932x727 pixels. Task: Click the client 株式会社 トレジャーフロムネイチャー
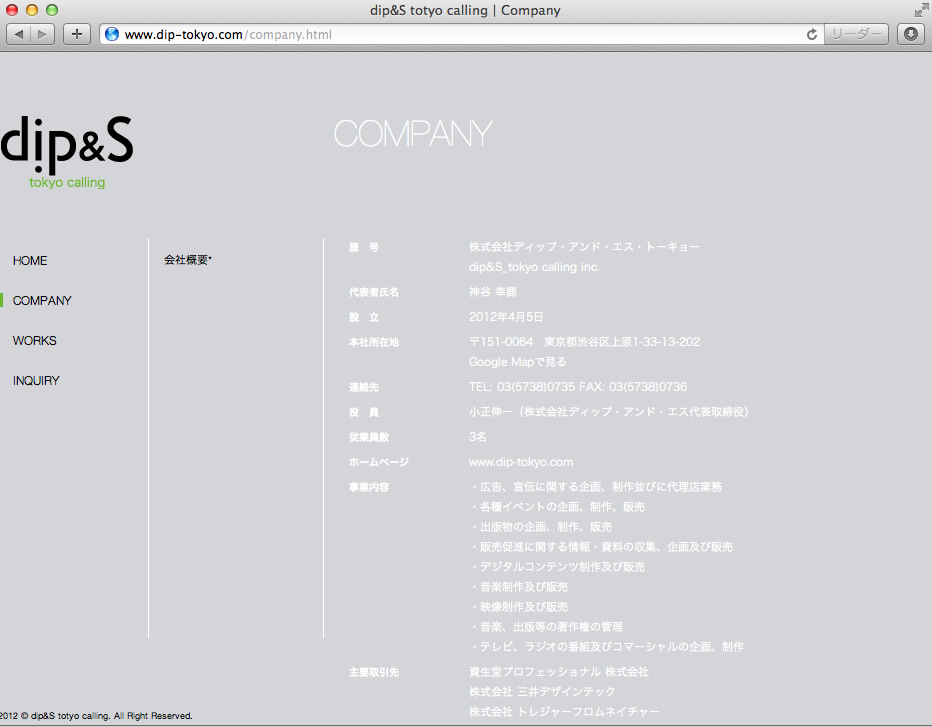point(564,712)
